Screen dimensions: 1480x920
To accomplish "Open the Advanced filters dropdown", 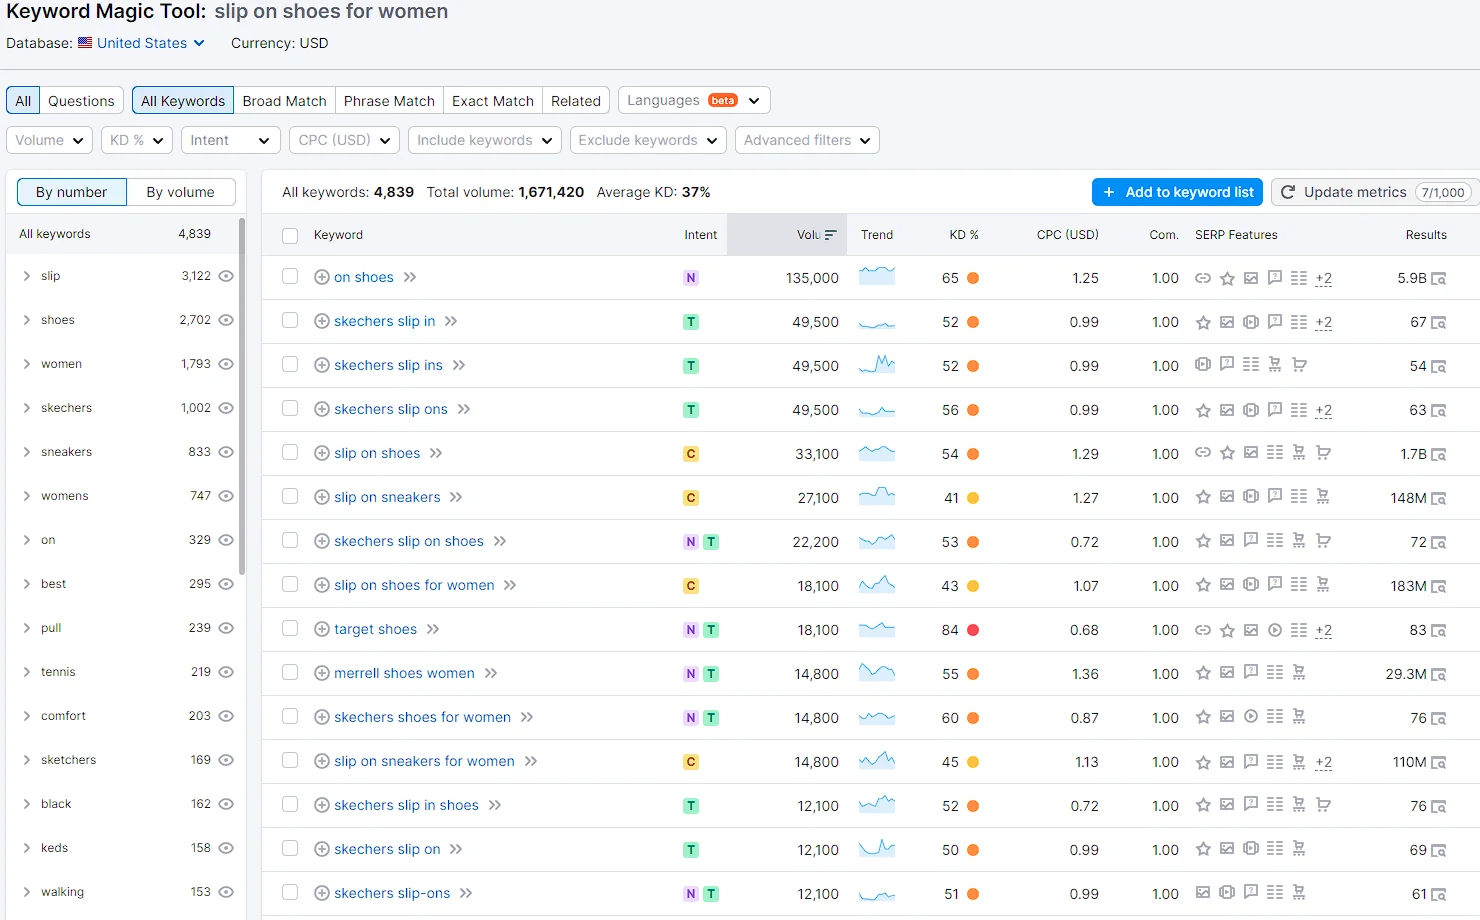I will (x=807, y=140).
